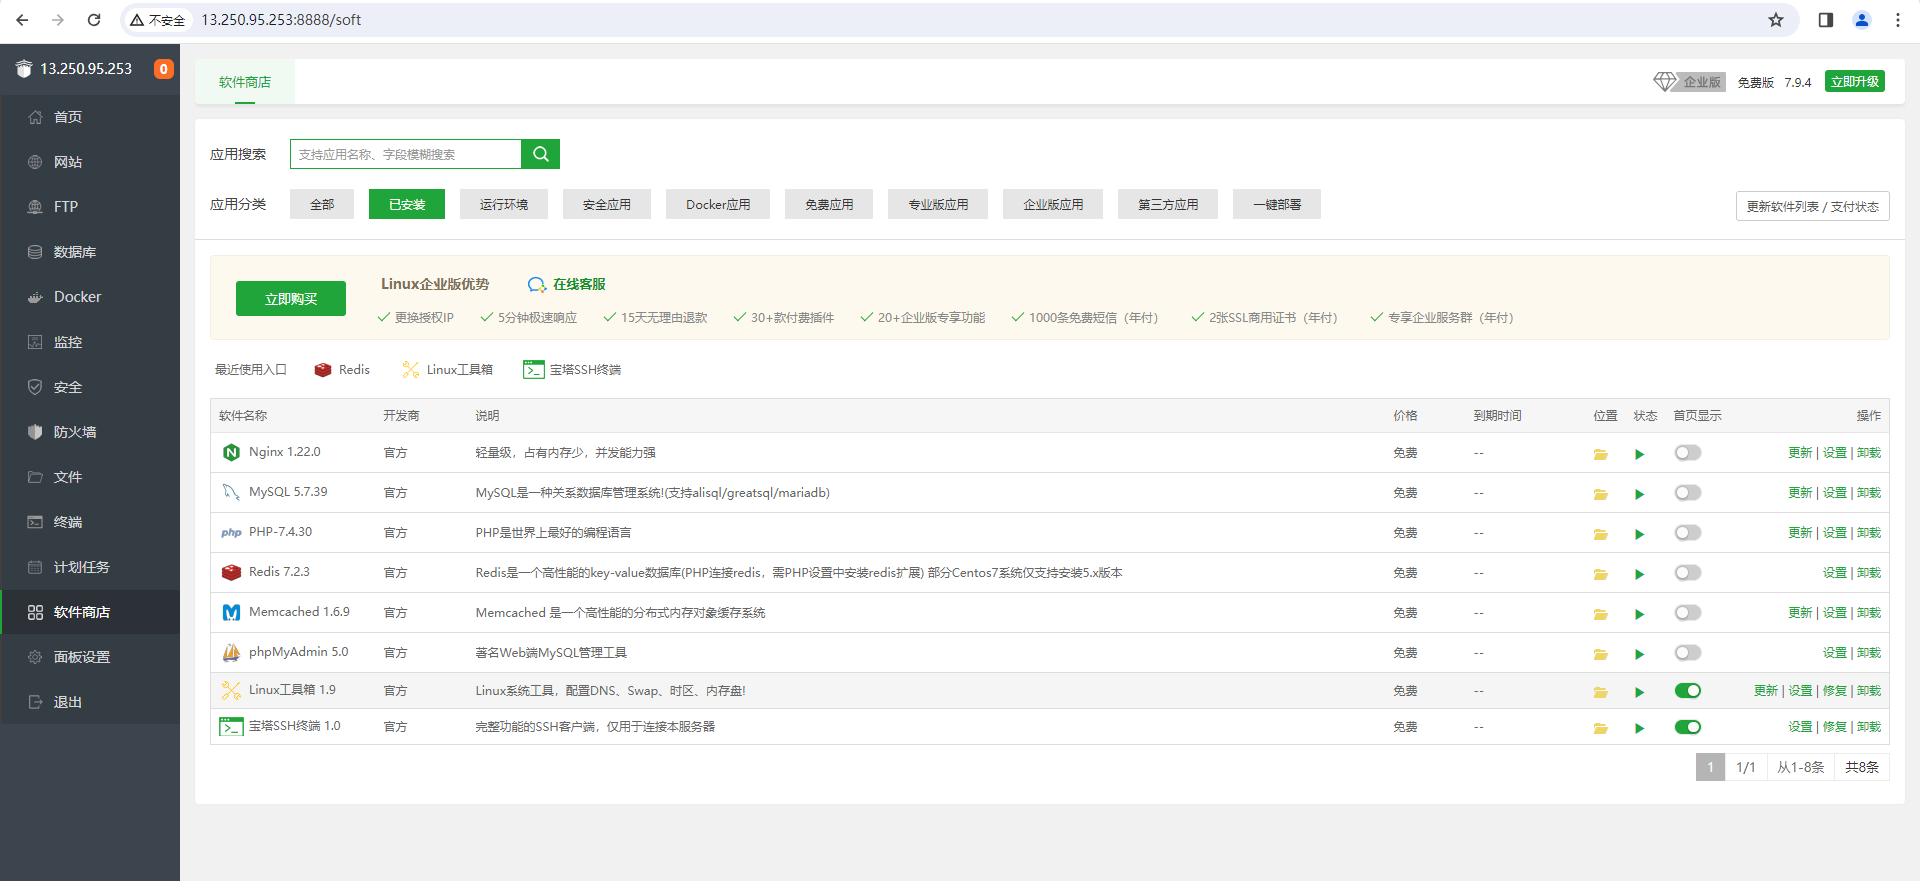
Task: Click 卸载 for Nginx row
Action: pyautogui.click(x=1869, y=453)
